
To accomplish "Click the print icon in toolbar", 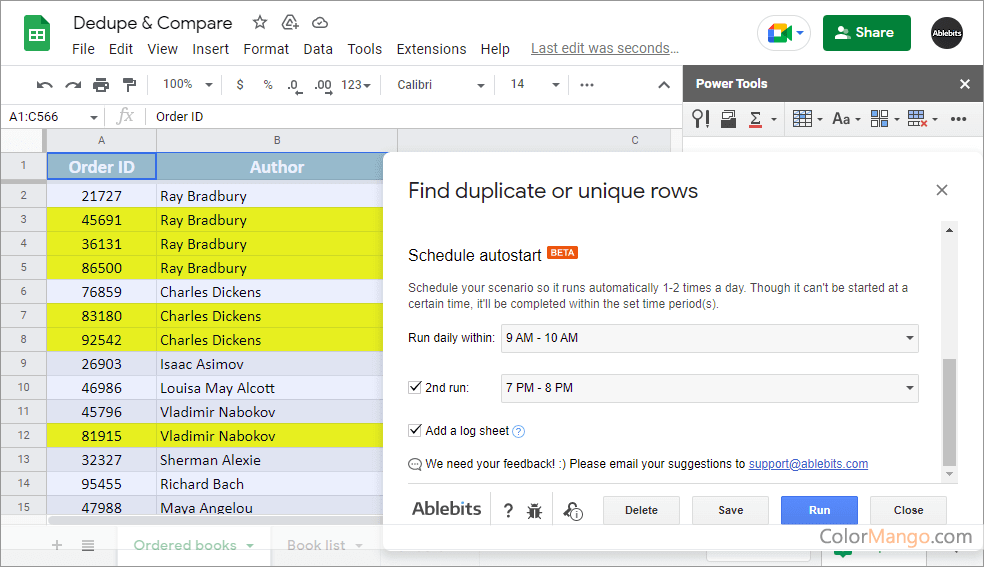I will (101, 85).
